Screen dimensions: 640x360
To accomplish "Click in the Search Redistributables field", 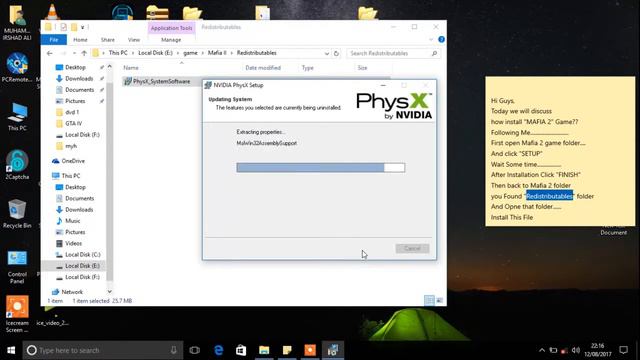I will (393, 53).
